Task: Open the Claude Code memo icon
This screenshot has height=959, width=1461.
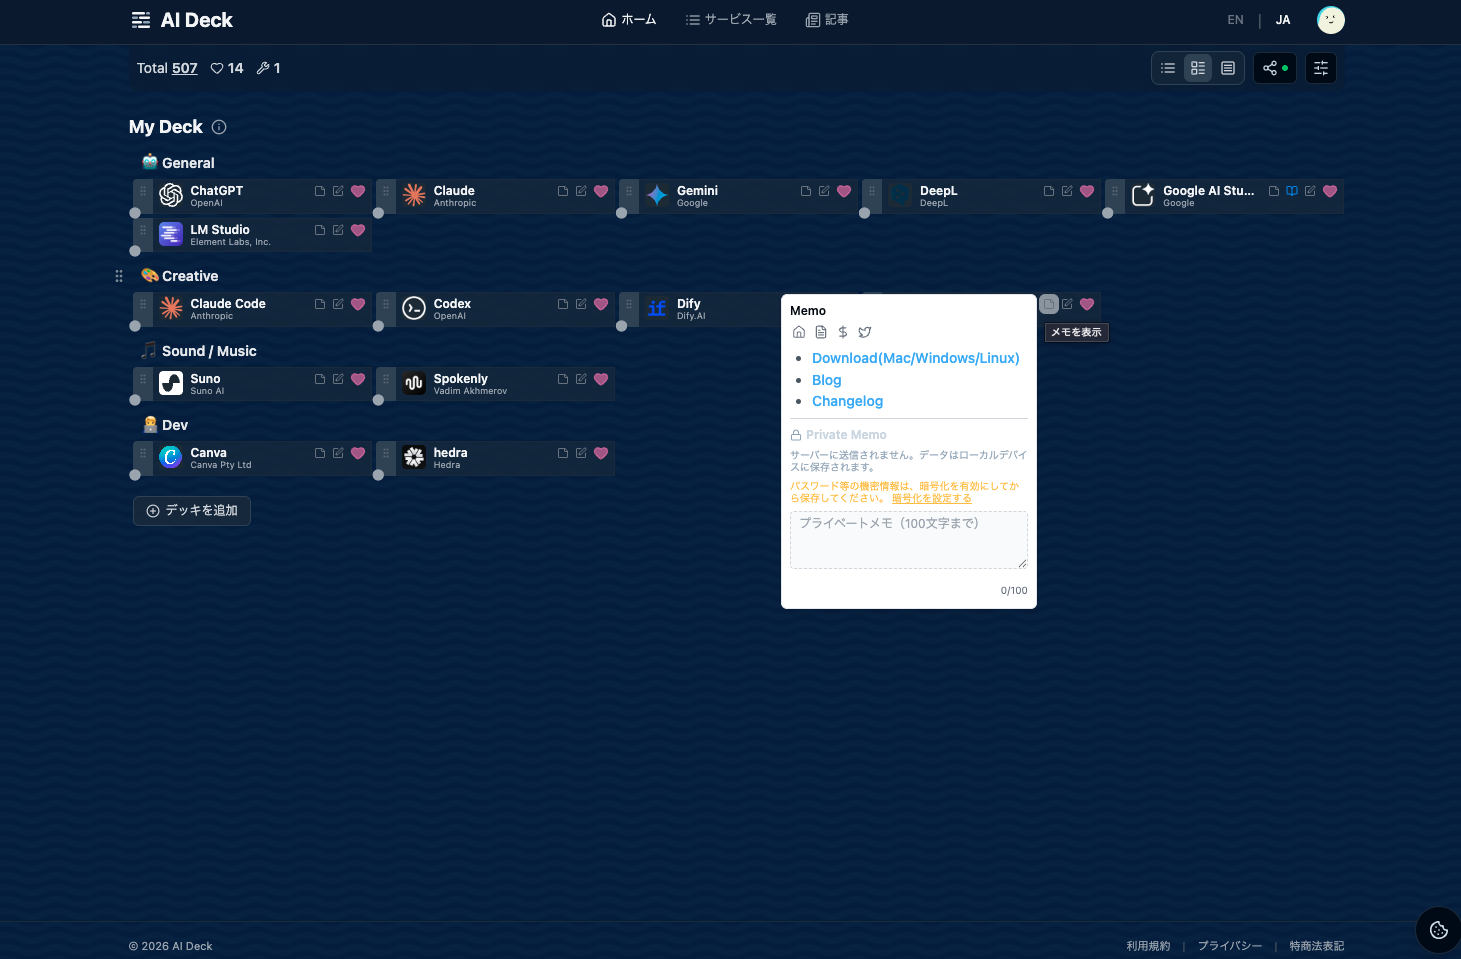Action: (320, 304)
